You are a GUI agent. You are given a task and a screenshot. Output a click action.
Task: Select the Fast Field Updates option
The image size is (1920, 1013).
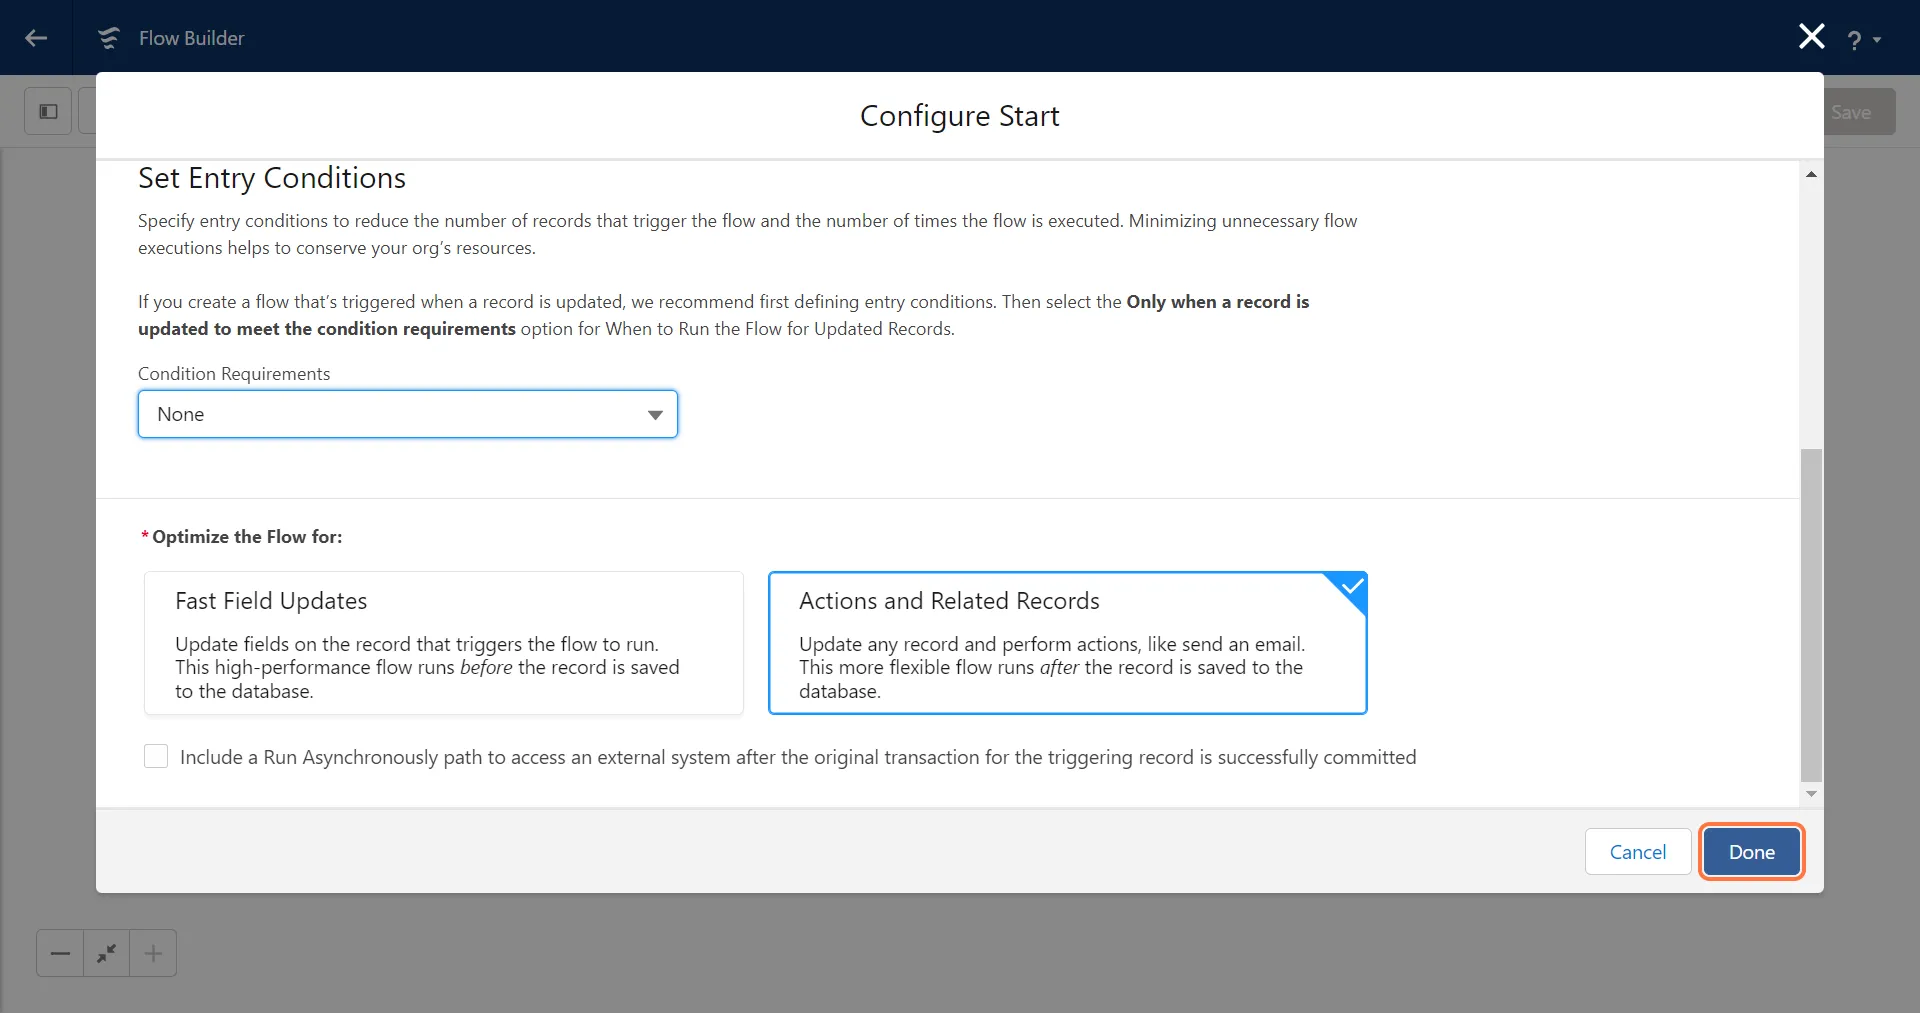click(x=444, y=643)
